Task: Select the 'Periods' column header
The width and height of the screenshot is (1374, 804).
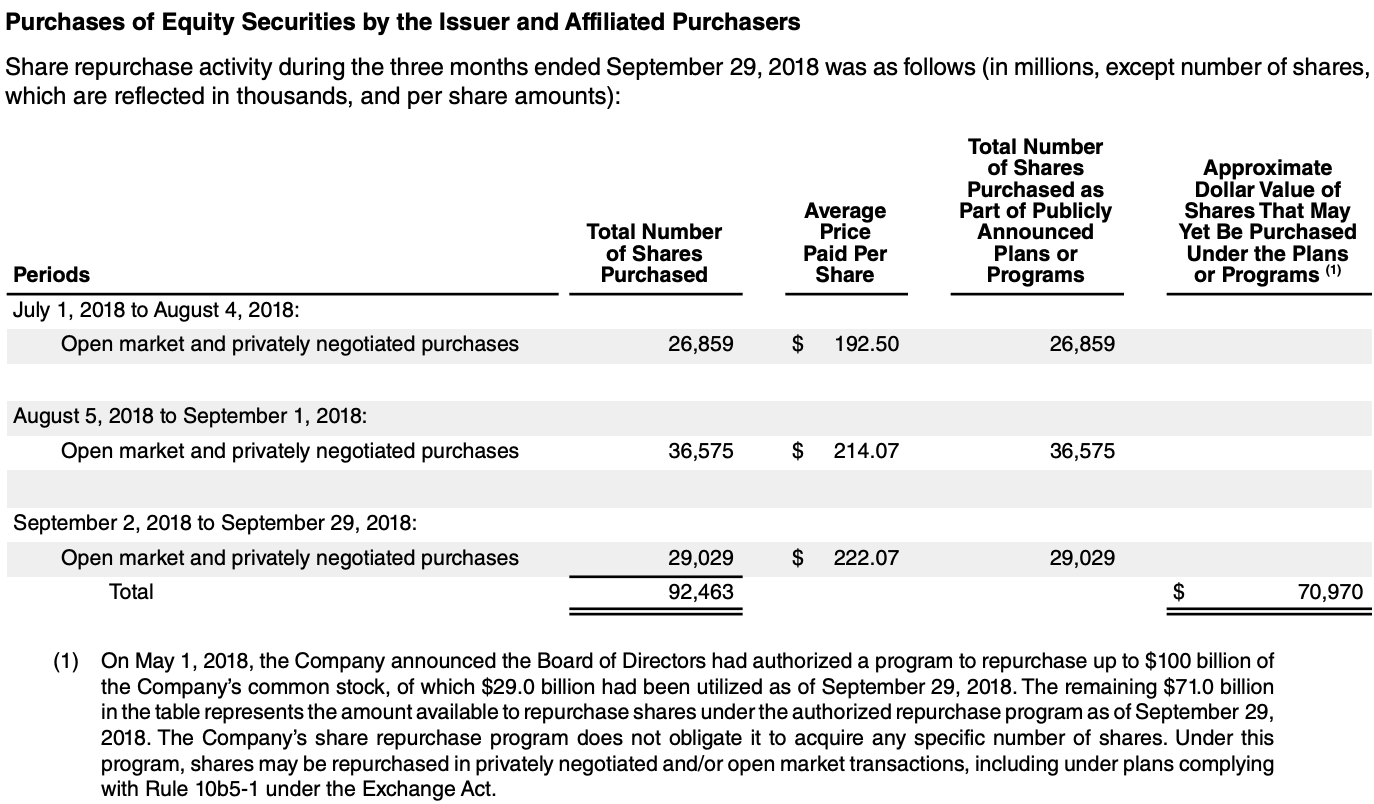Action: [51, 274]
